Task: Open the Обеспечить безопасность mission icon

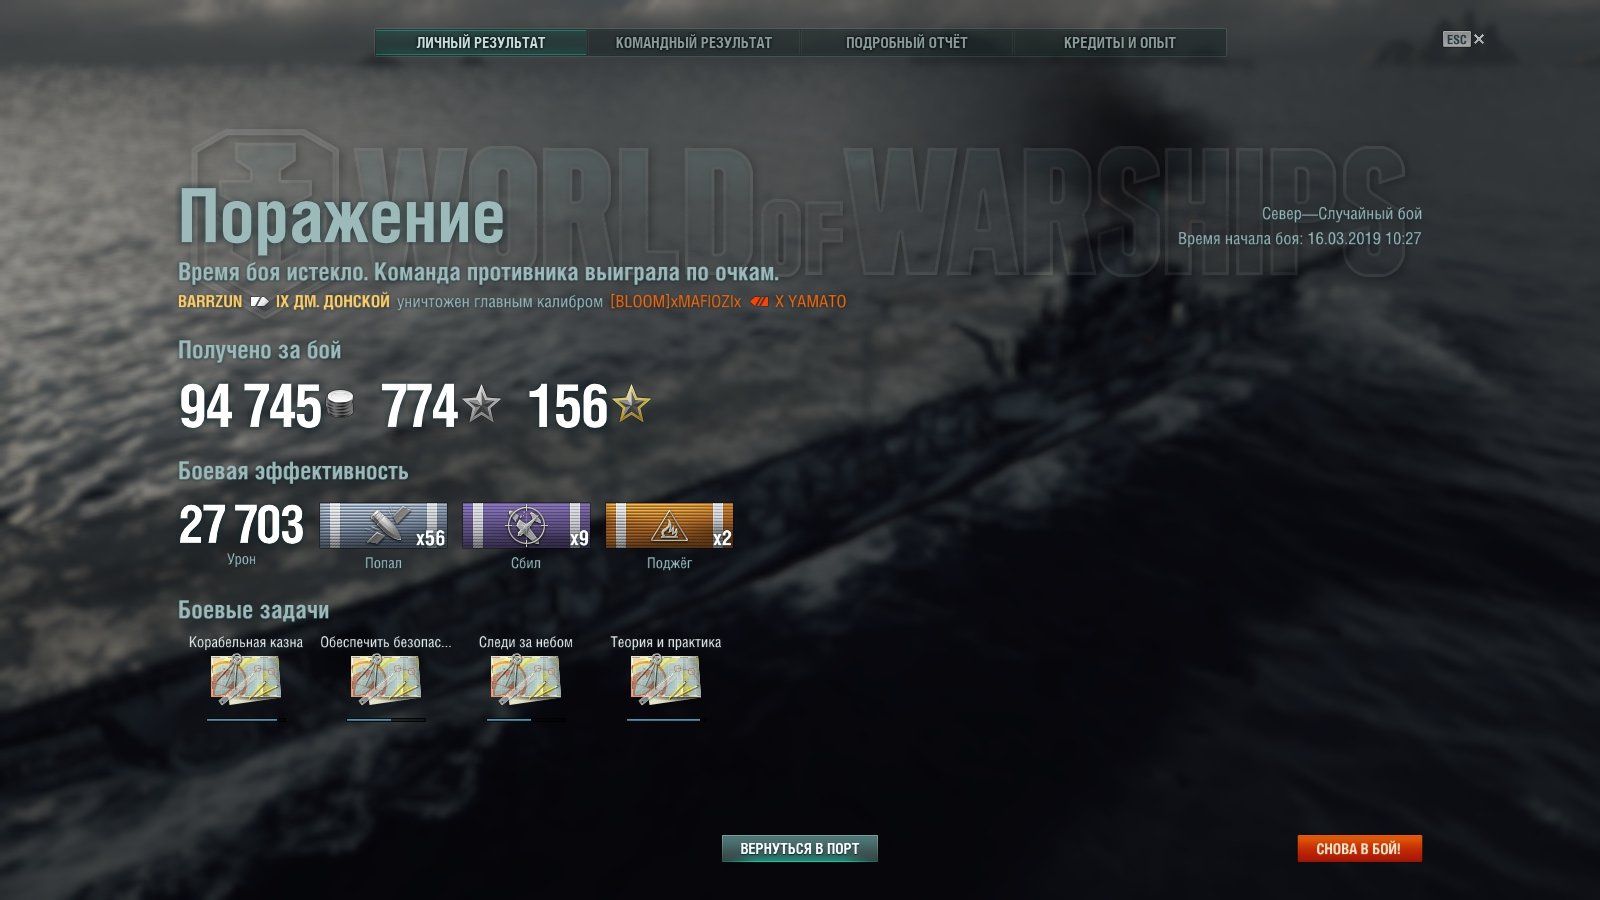Action: click(385, 680)
